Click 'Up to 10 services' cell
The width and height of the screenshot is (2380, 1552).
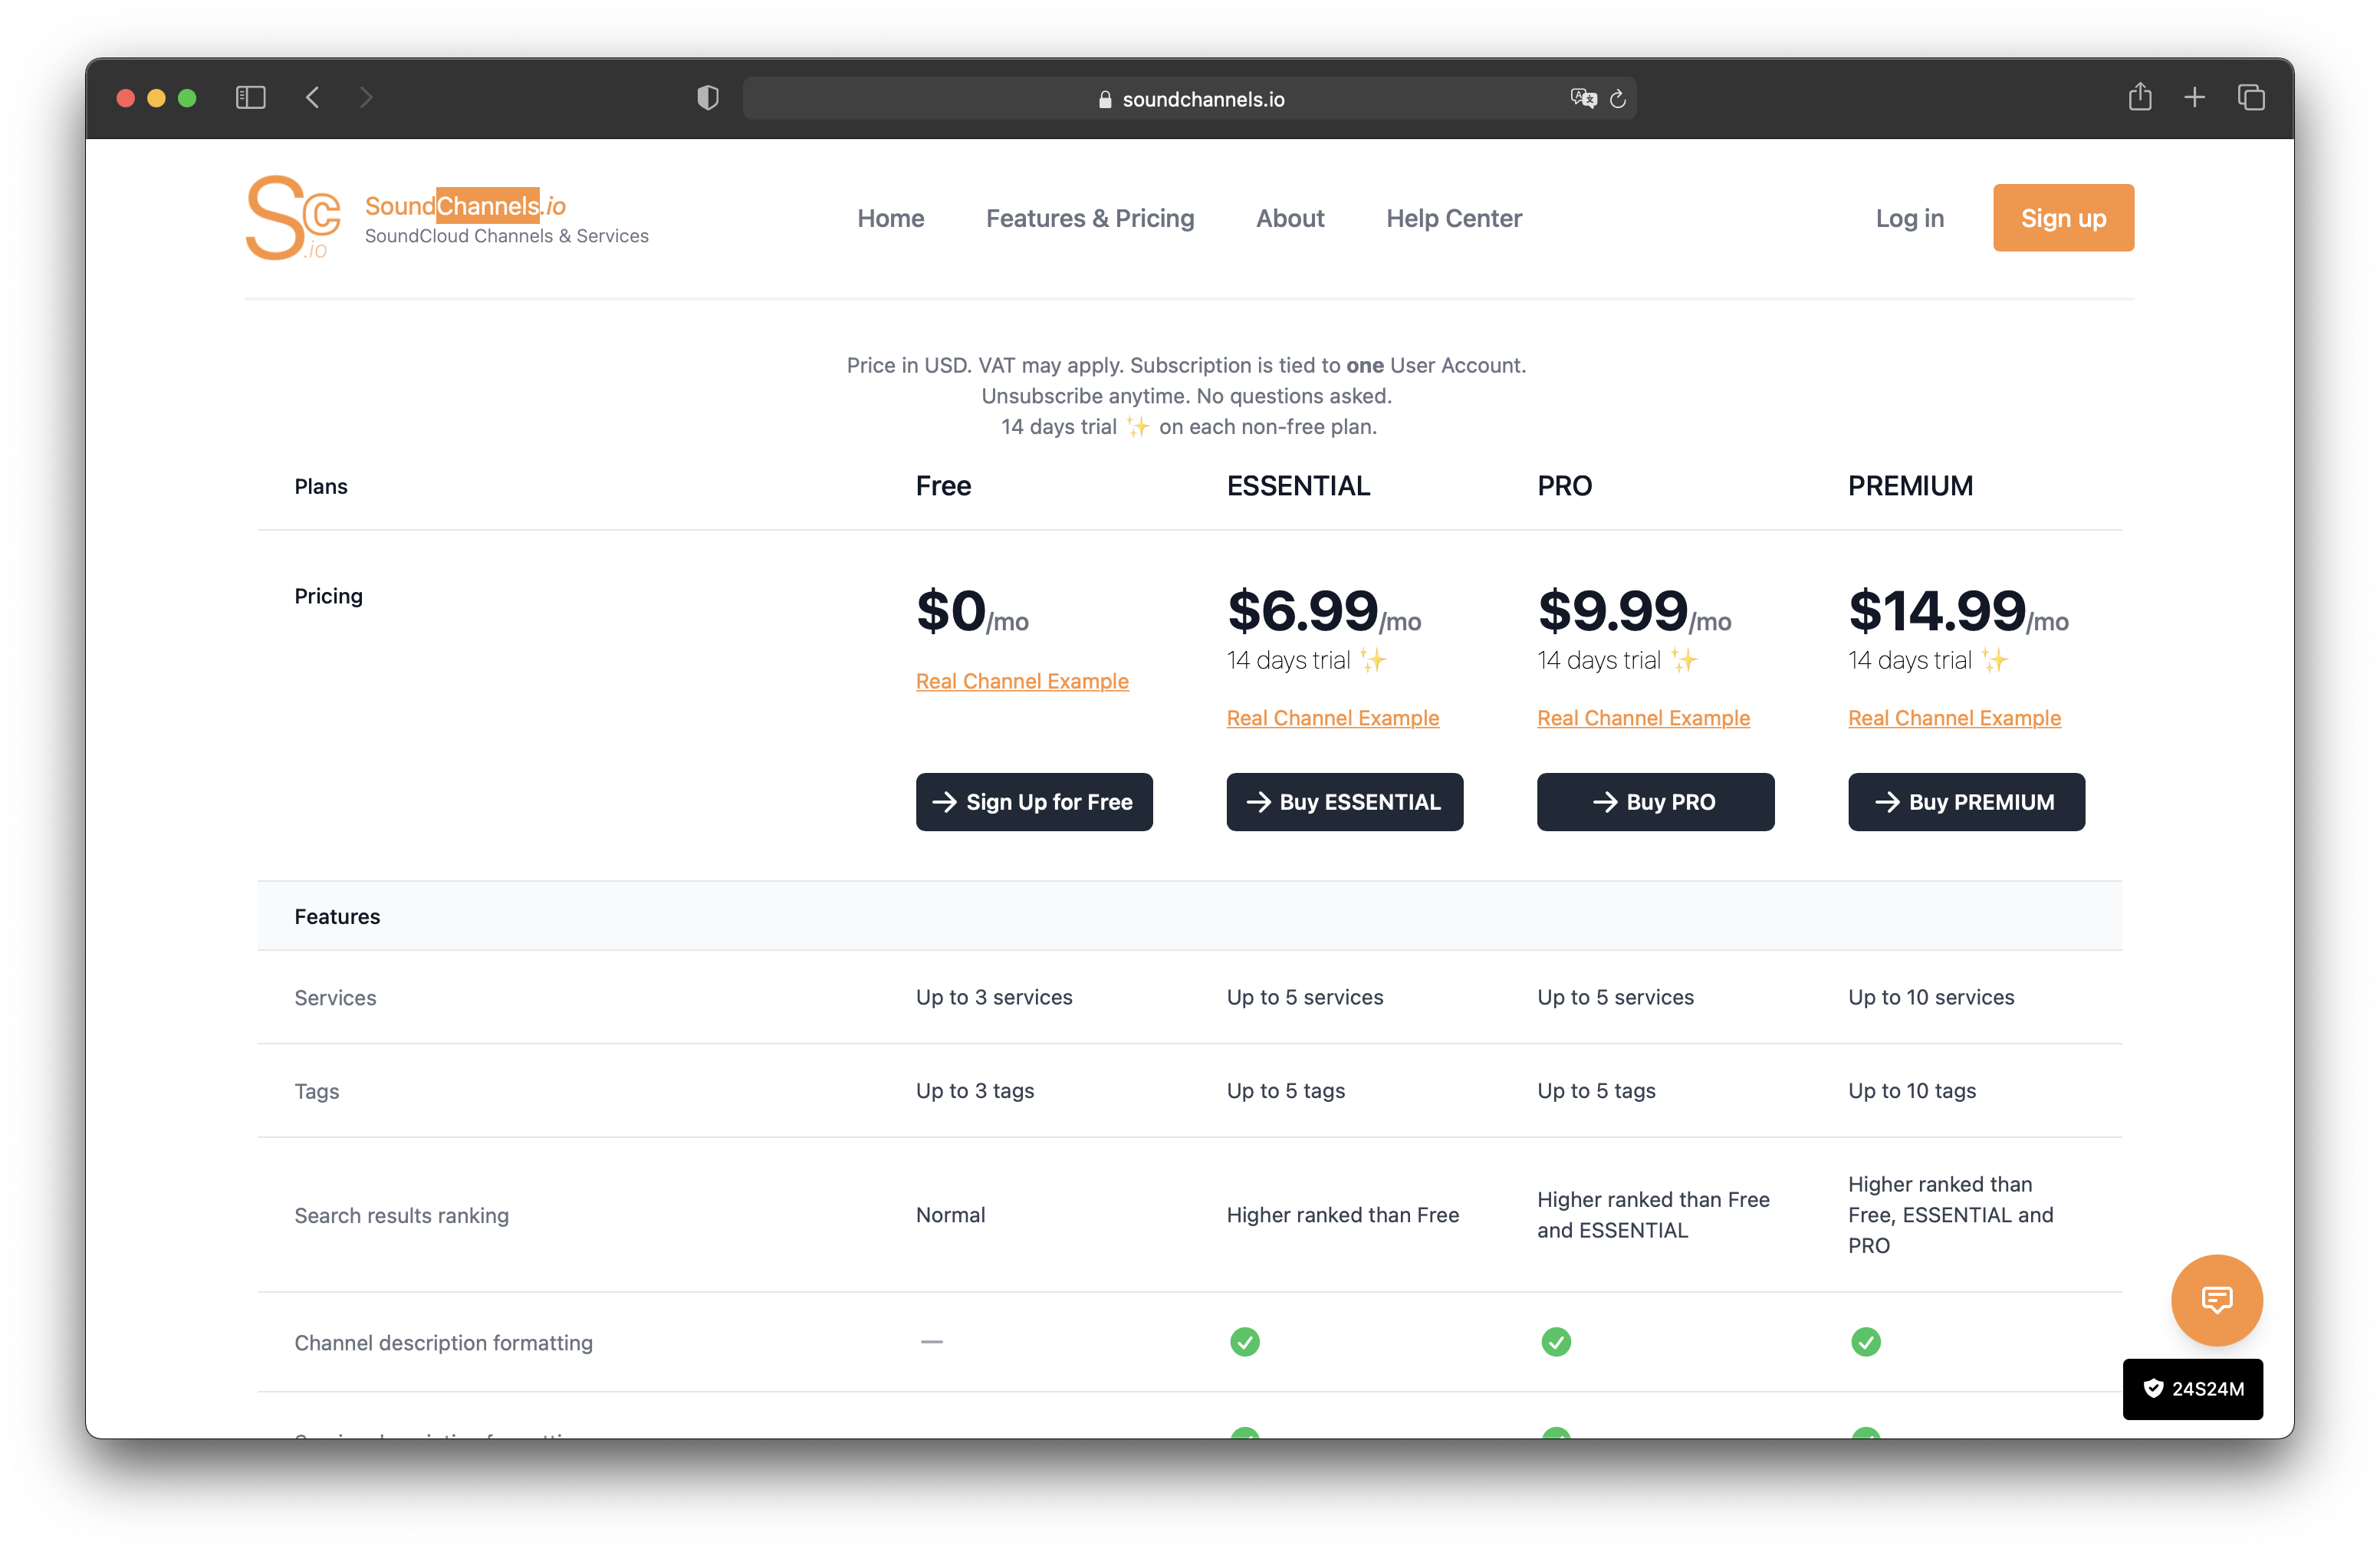1931,997
